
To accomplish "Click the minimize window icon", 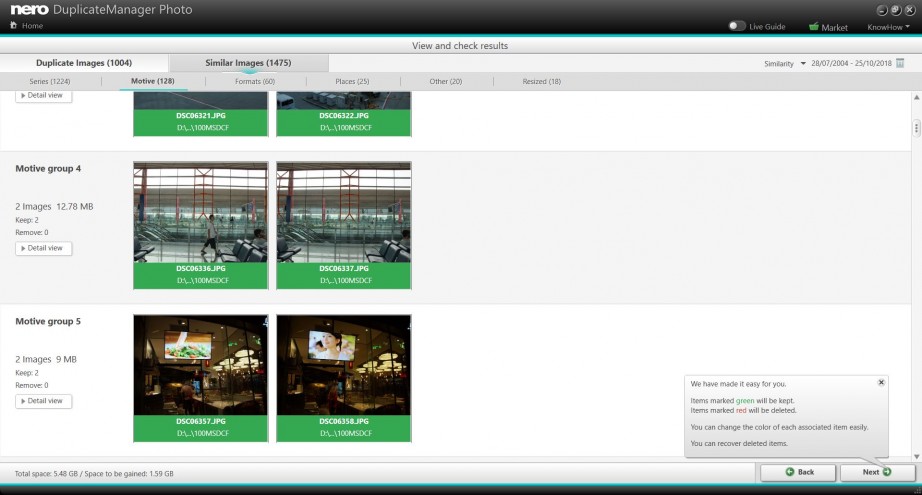I will pyautogui.click(x=884, y=10).
